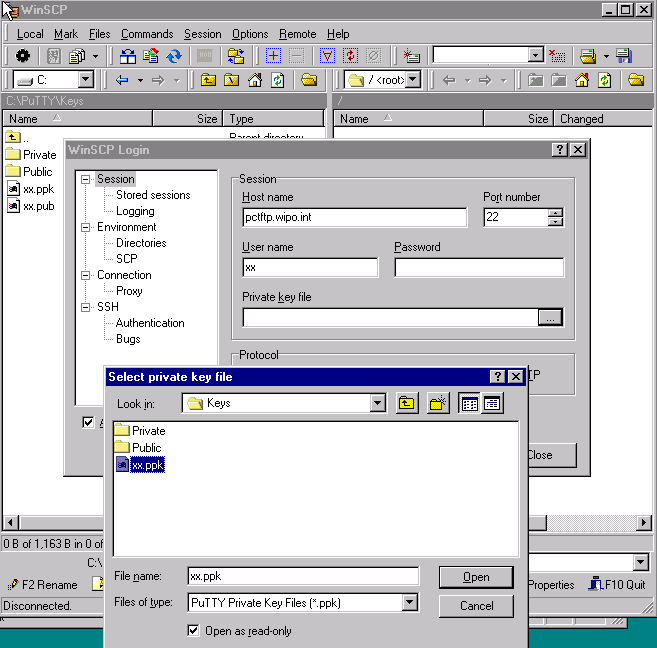Click the Open button in file dialog

coord(476,577)
